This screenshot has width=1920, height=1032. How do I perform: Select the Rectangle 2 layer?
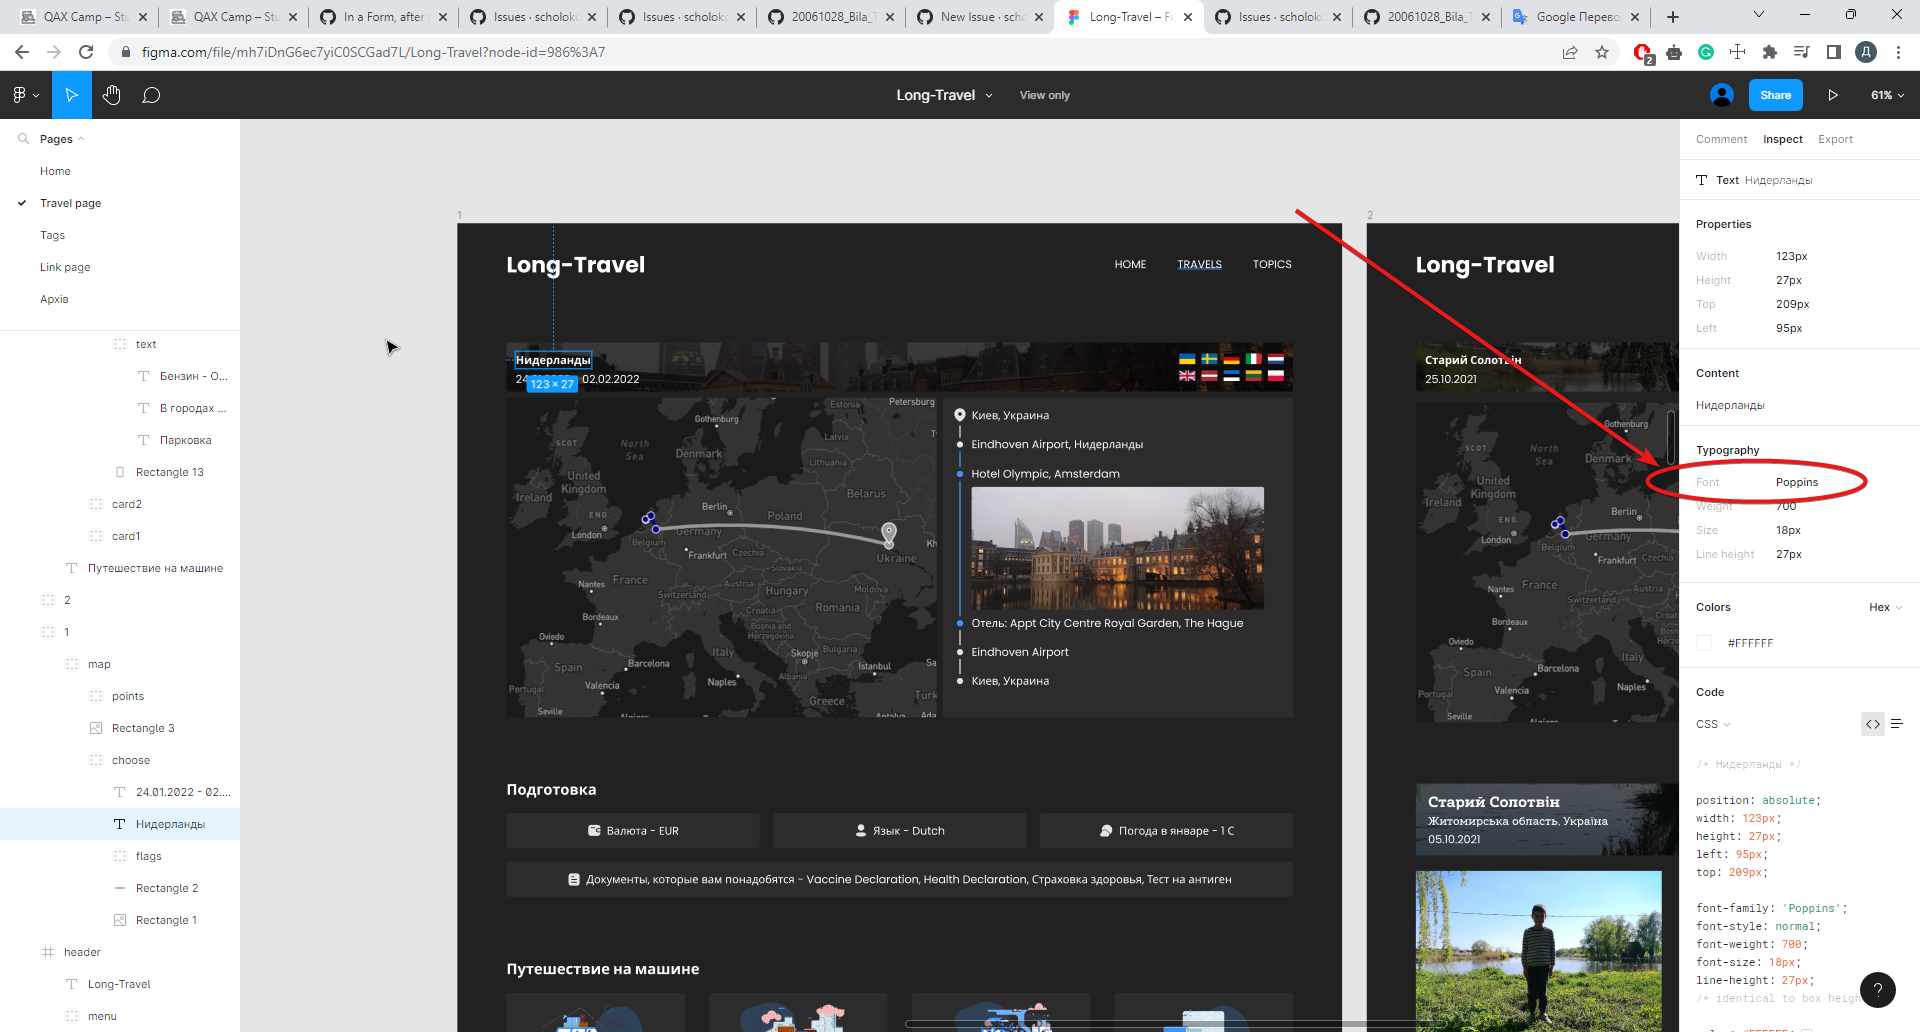click(120, 888)
